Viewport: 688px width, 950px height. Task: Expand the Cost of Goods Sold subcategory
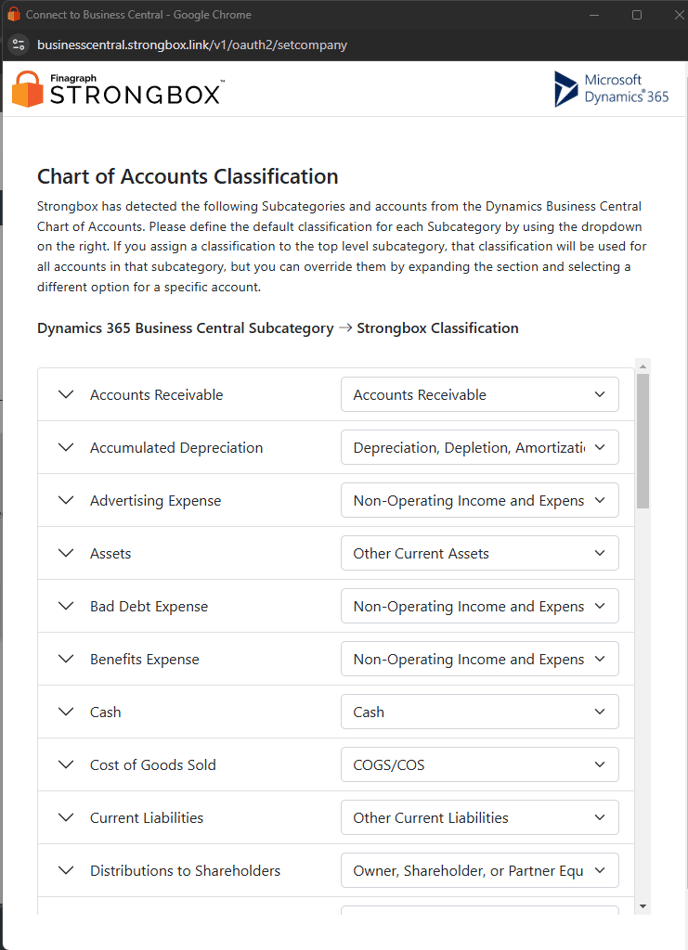pos(65,764)
